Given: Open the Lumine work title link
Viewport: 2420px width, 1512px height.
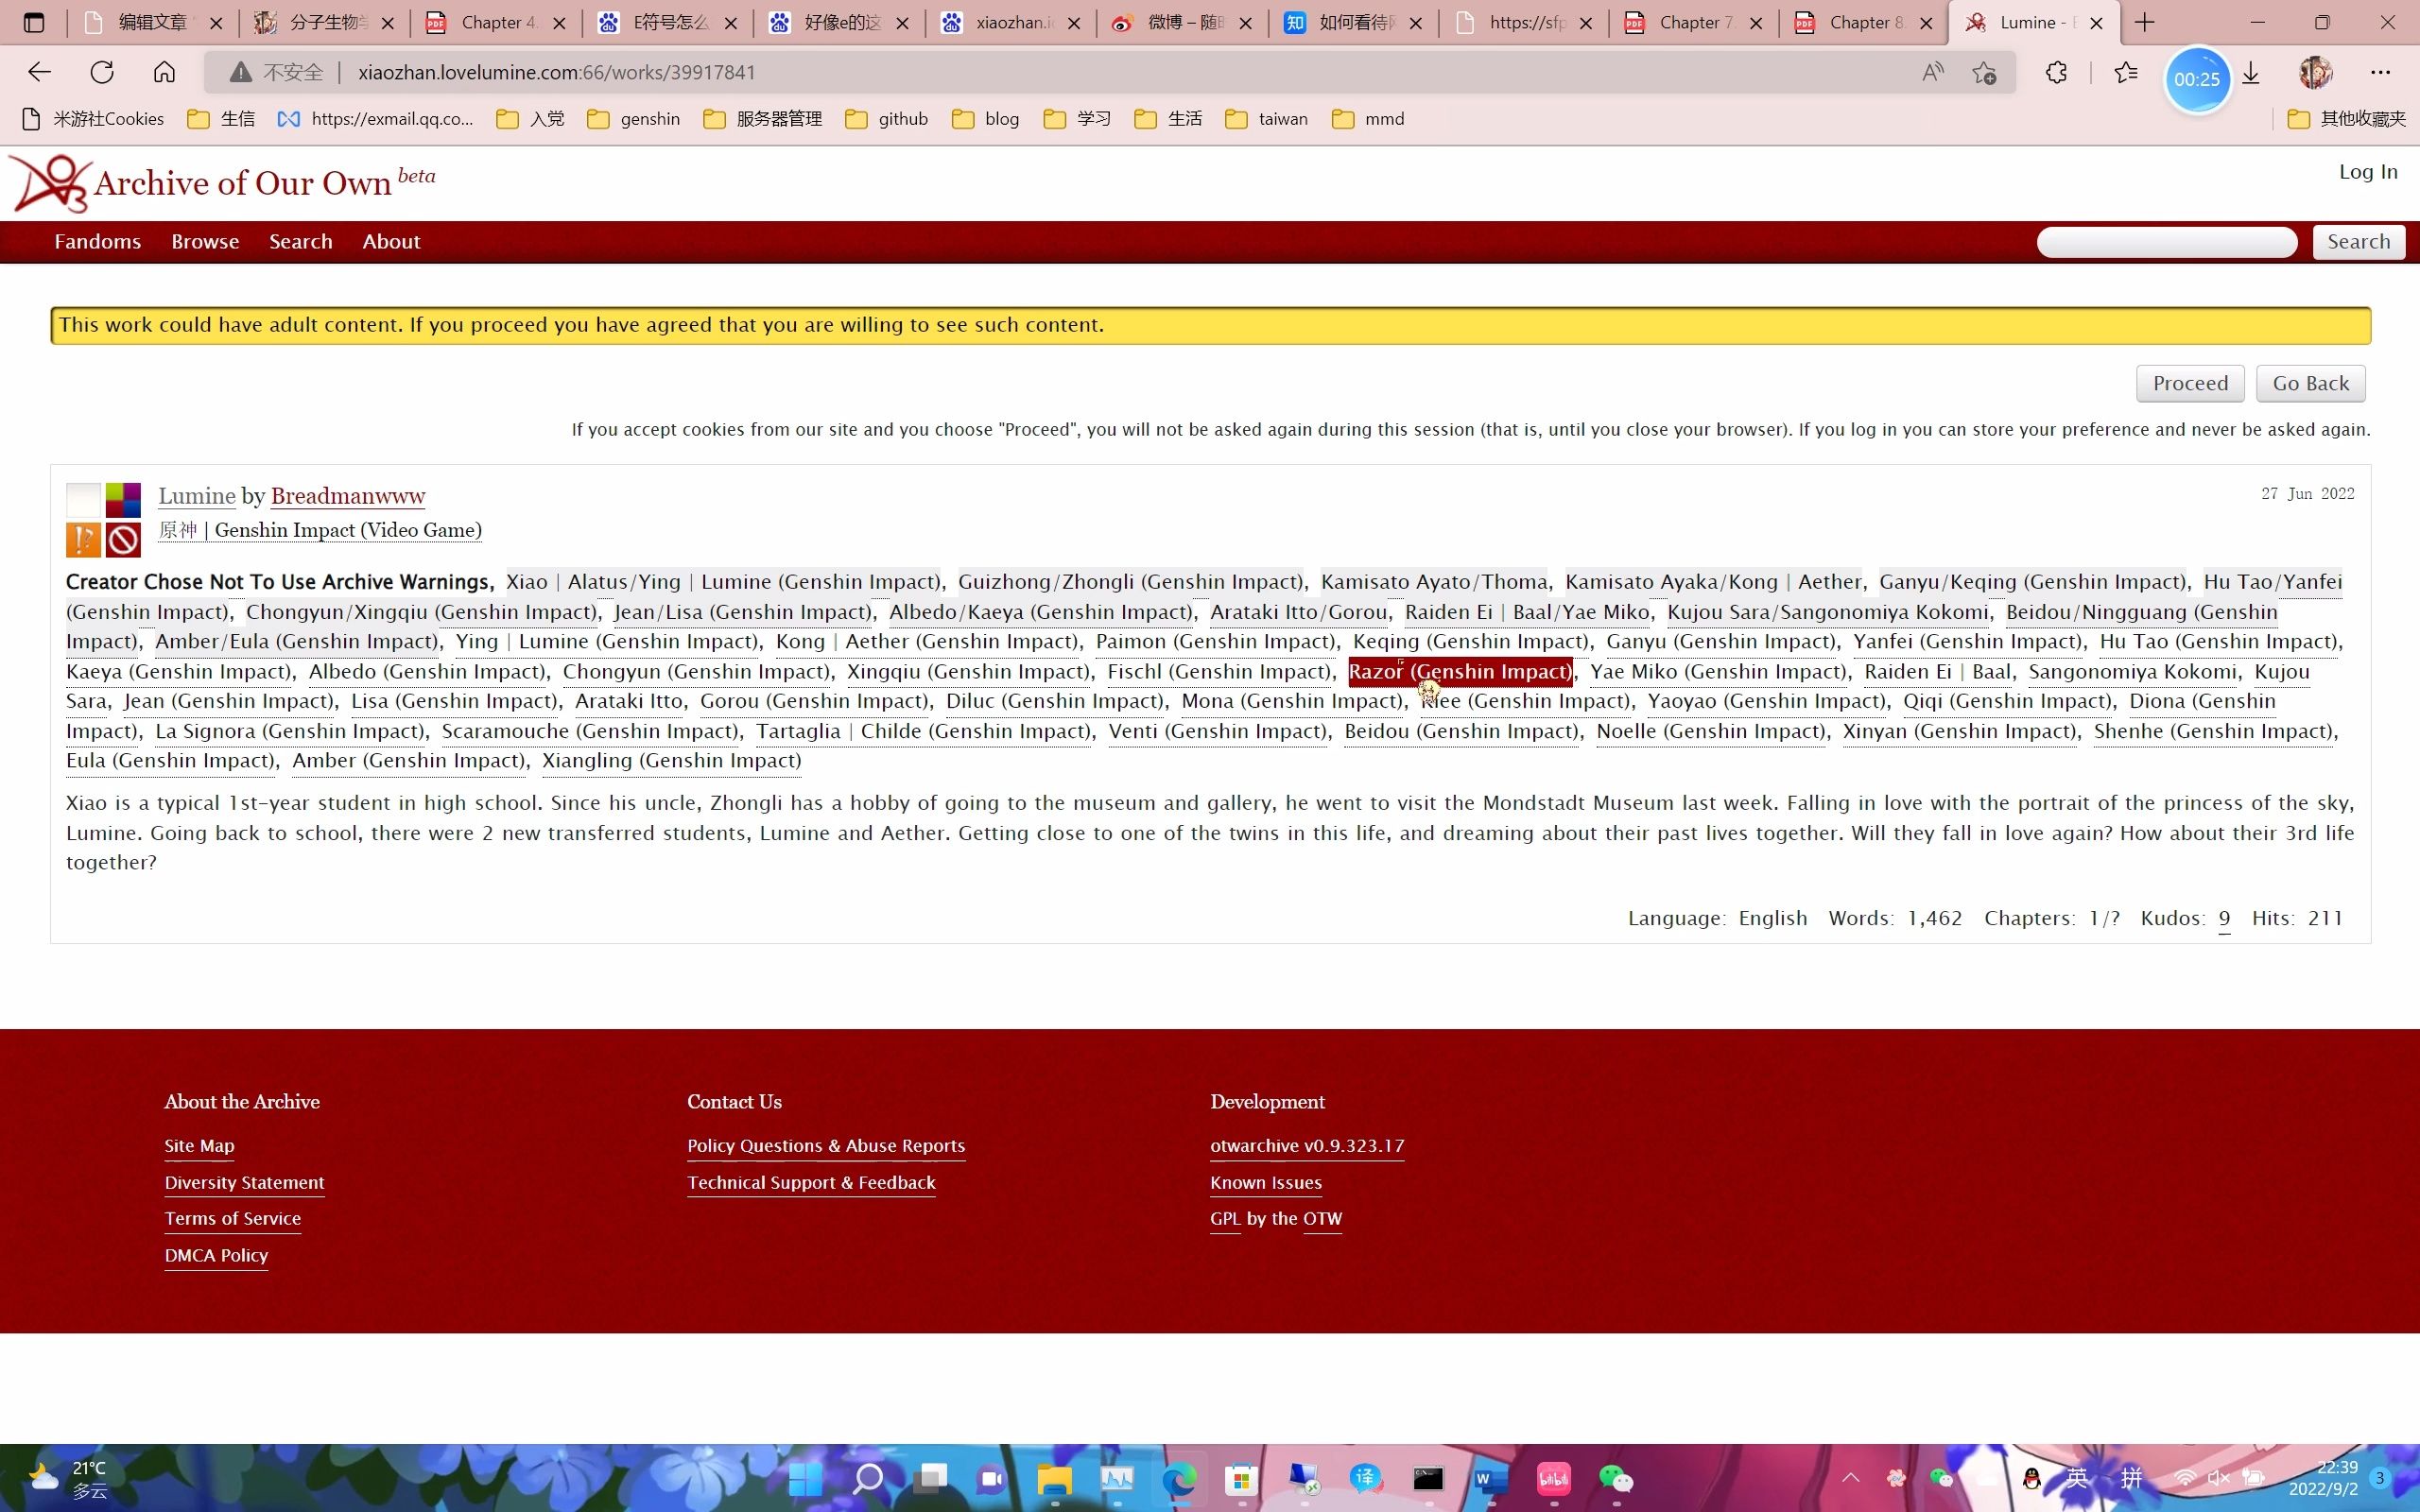Looking at the screenshot, I should pos(197,496).
